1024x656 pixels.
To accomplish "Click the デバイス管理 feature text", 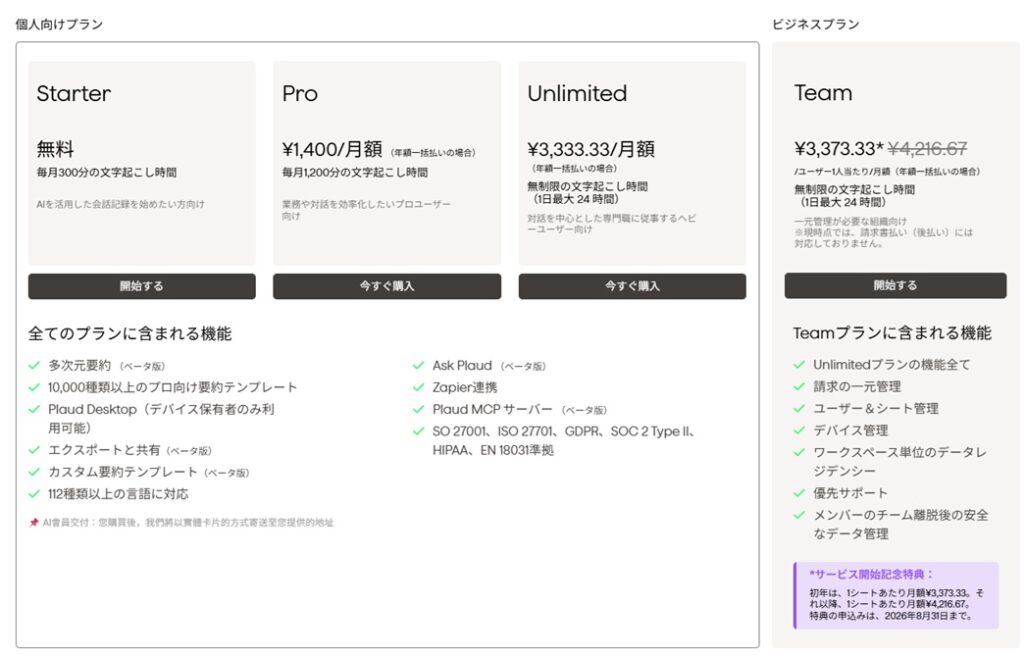I will (850, 431).
